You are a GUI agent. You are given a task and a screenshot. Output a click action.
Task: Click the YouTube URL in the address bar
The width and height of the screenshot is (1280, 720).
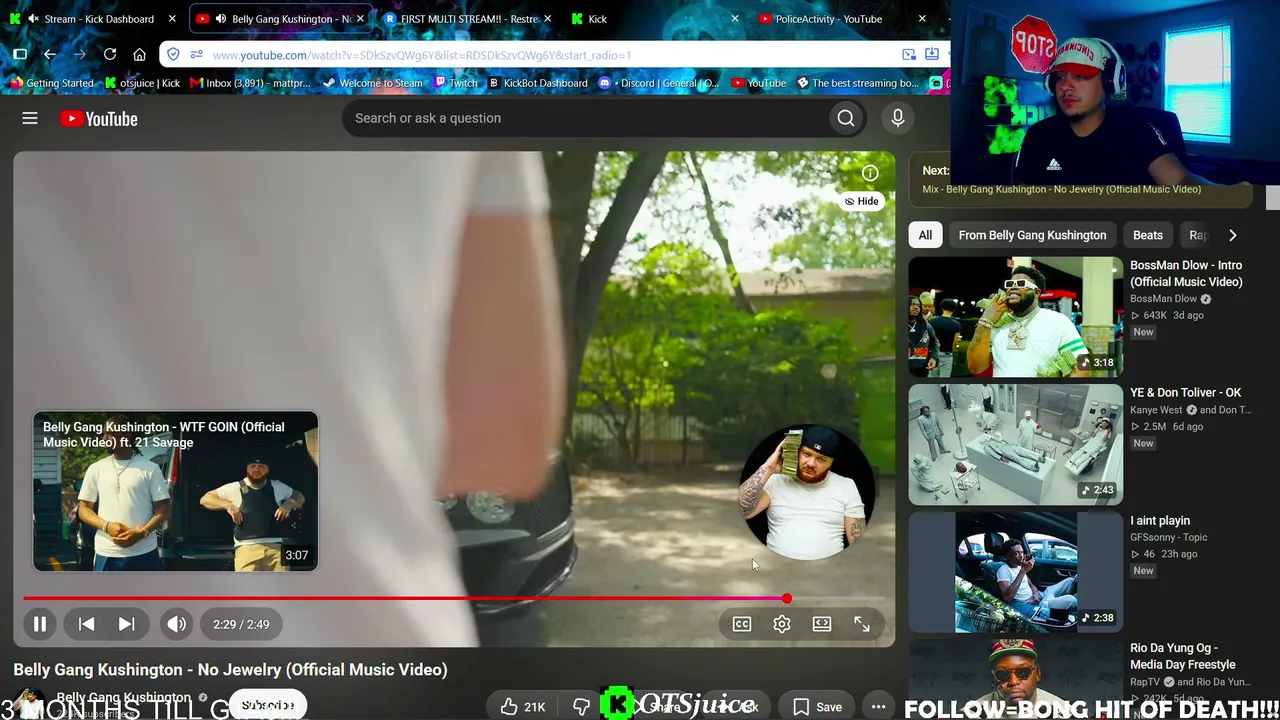tap(422, 55)
